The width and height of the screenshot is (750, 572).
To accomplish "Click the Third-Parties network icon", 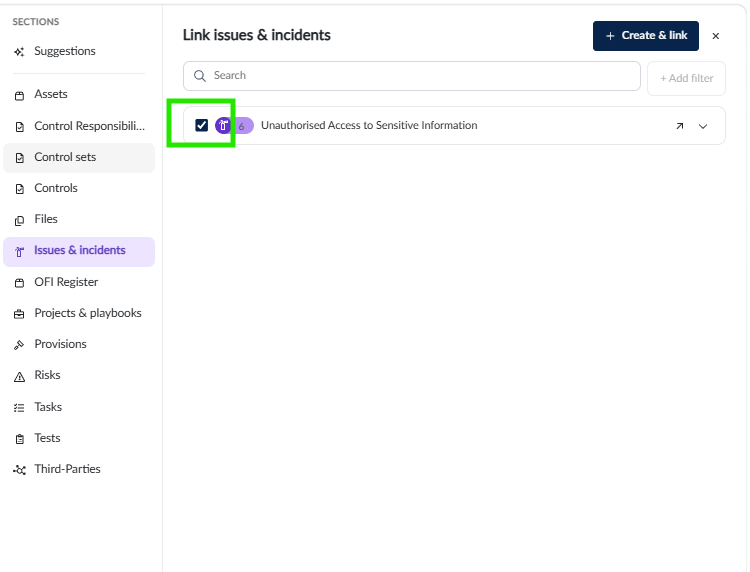I will click(19, 470).
